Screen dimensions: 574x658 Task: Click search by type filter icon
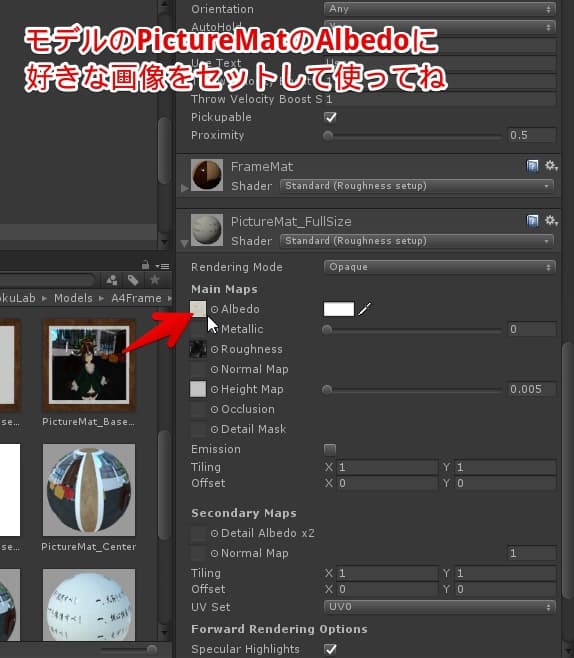[112, 280]
